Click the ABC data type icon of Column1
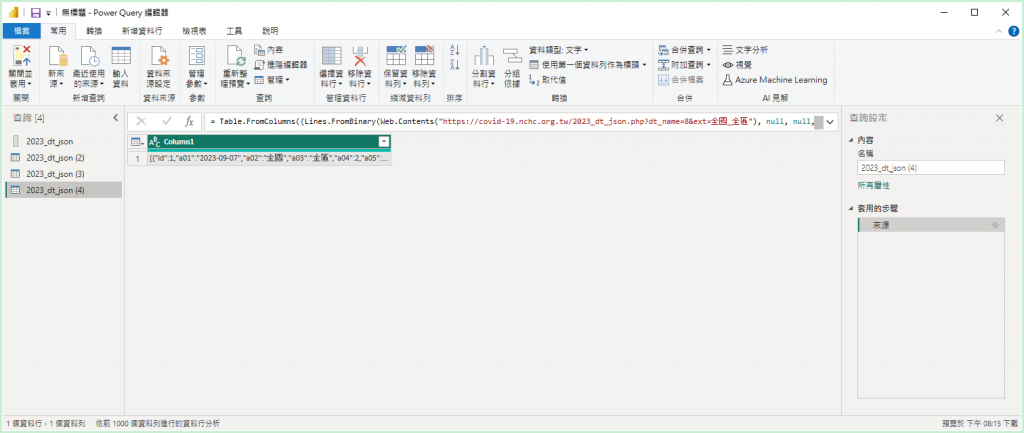The image size is (1024, 433). click(155, 142)
